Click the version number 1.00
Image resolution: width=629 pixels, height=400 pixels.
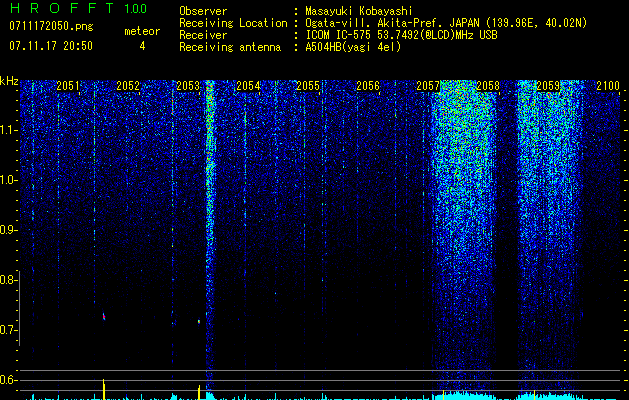[x=136, y=9]
